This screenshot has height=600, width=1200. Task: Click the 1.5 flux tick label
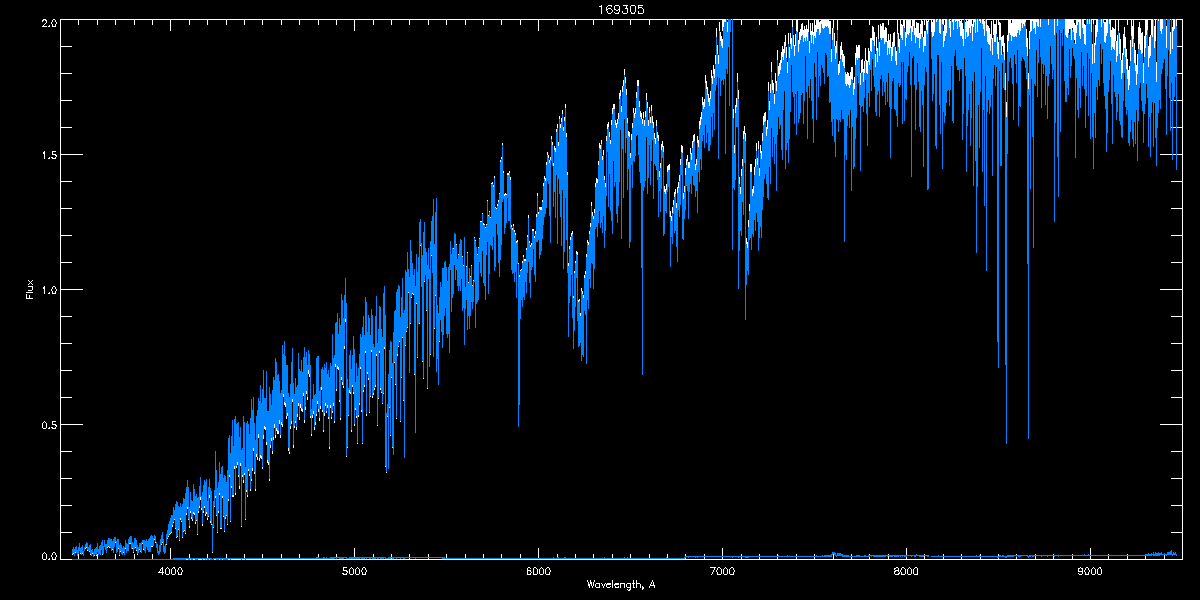(47, 155)
